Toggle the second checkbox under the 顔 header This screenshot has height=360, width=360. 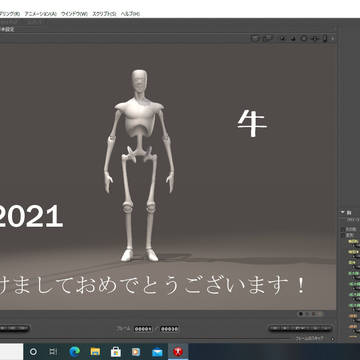click(x=343, y=235)
